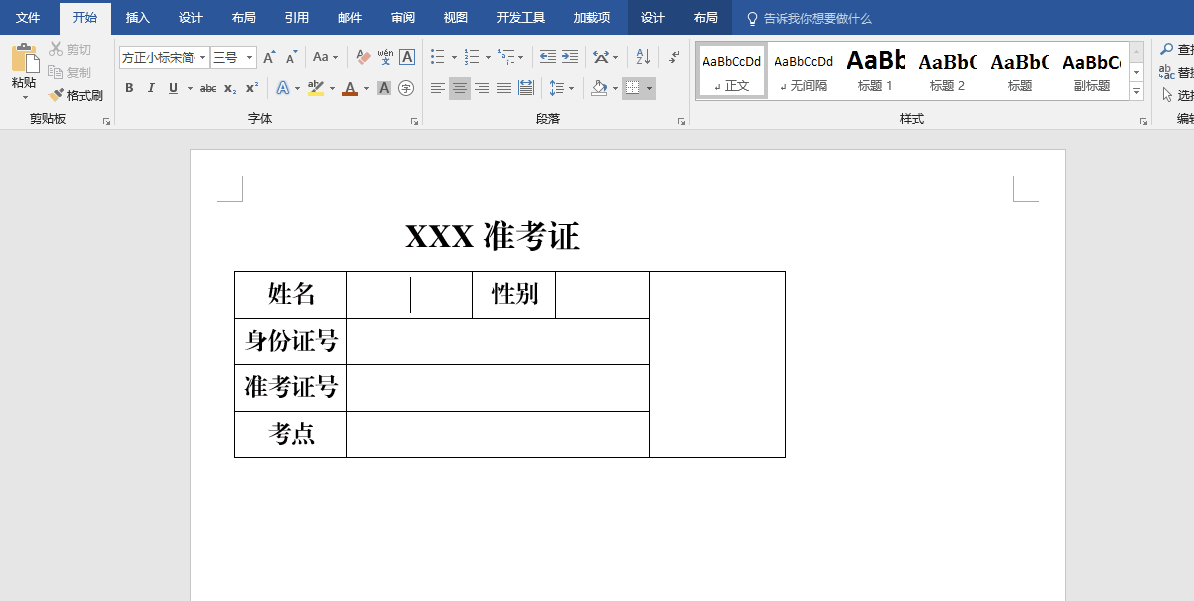Image resolution: width=1194 pixels, height=601 pixels.
Task: Apply red font color
Action: point(350,88)
